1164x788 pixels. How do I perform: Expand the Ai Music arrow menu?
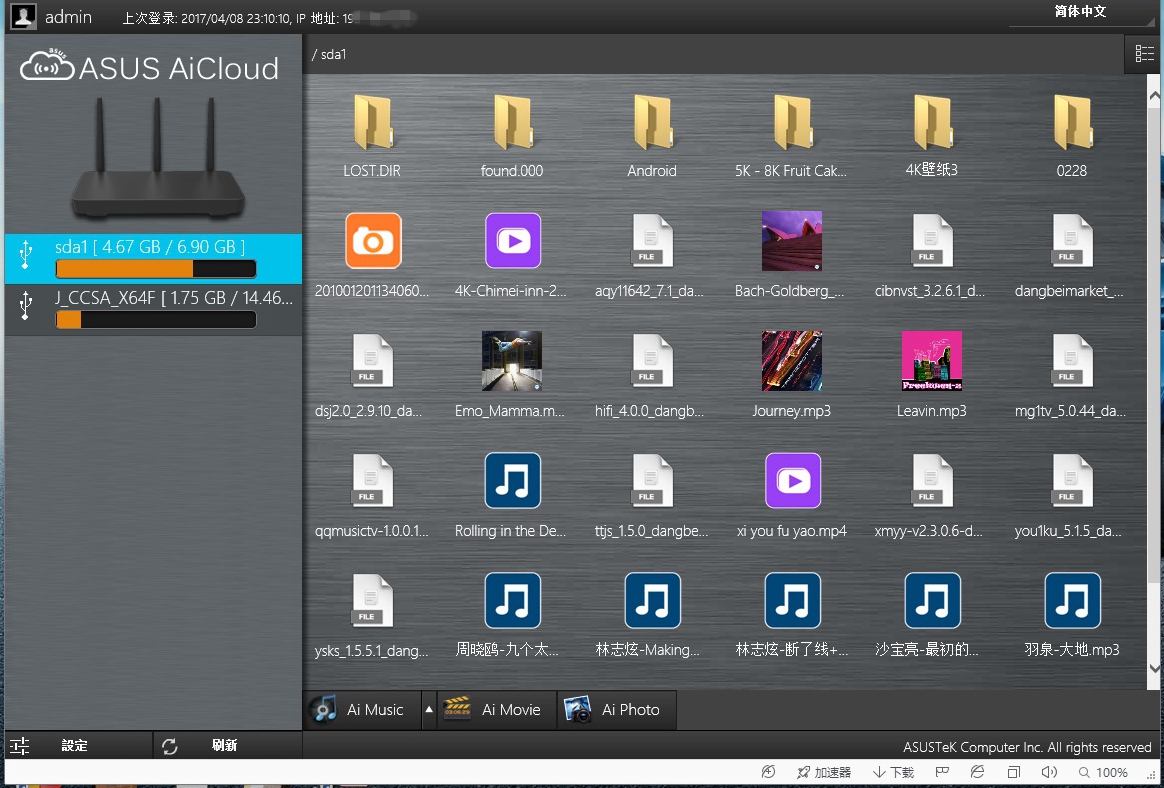(x=429, y=710)
